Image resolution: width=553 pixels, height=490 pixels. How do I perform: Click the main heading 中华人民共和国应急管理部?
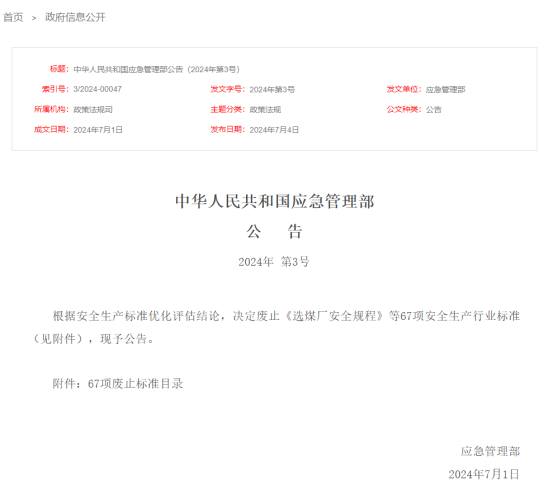[275, 201]
